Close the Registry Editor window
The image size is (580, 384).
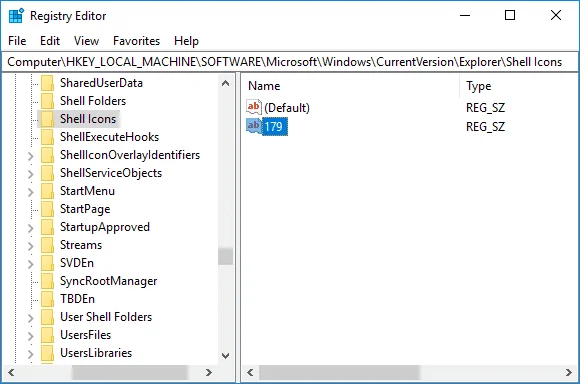556,16
